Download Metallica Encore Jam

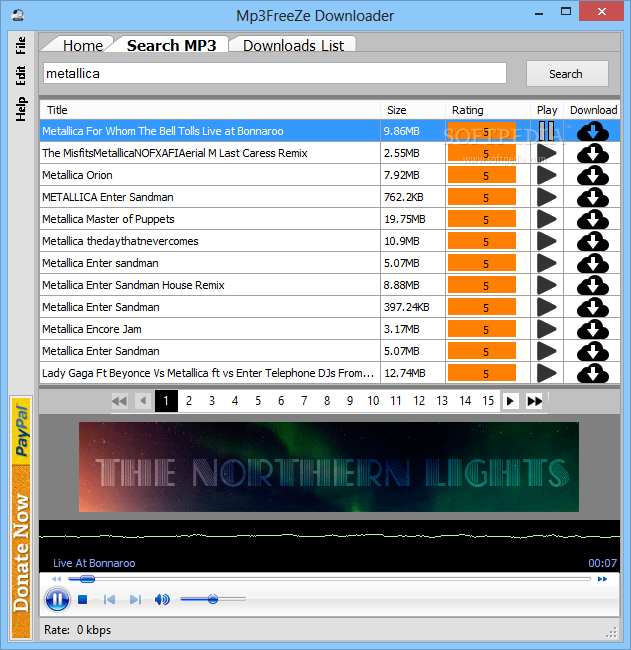[x=593, y=329]
